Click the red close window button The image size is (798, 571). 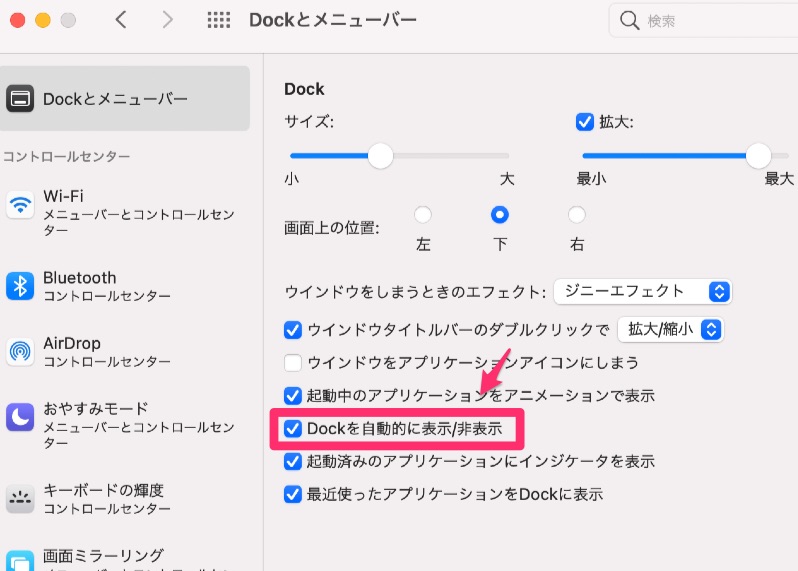tap(18, 20)
